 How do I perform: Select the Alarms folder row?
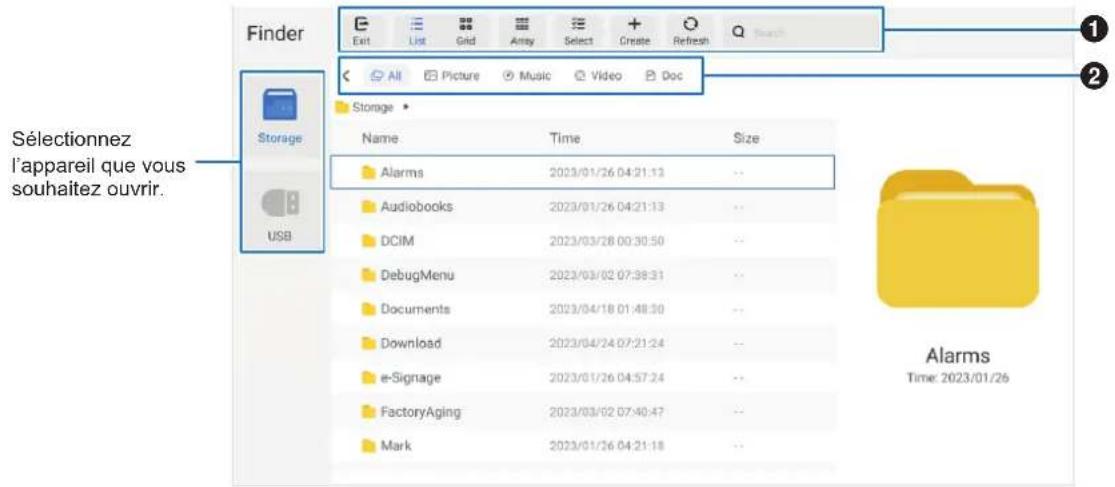tap(582, 172)
